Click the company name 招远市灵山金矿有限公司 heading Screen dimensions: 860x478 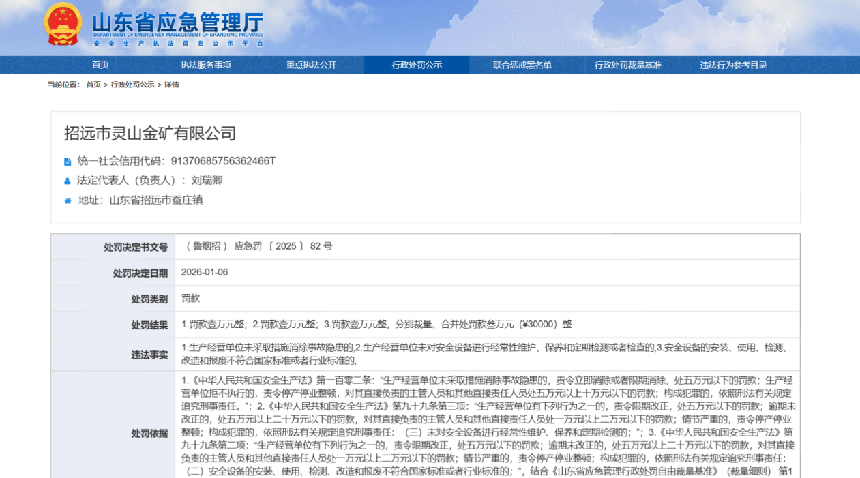[150, 133]
